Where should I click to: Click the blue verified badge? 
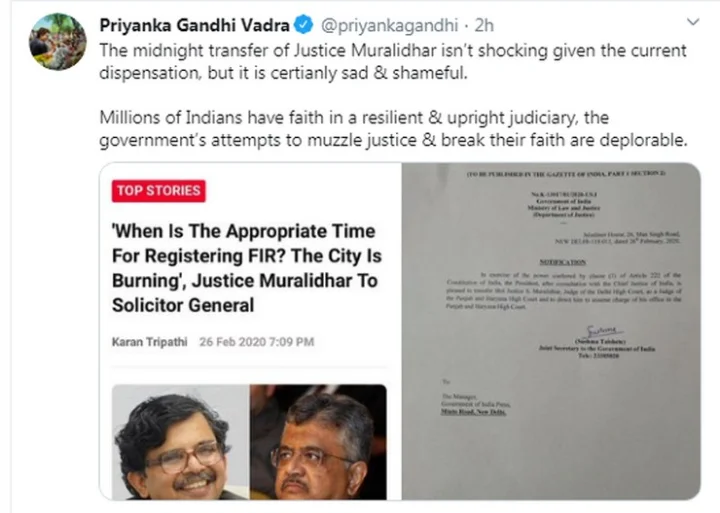[x=304, y=25]
